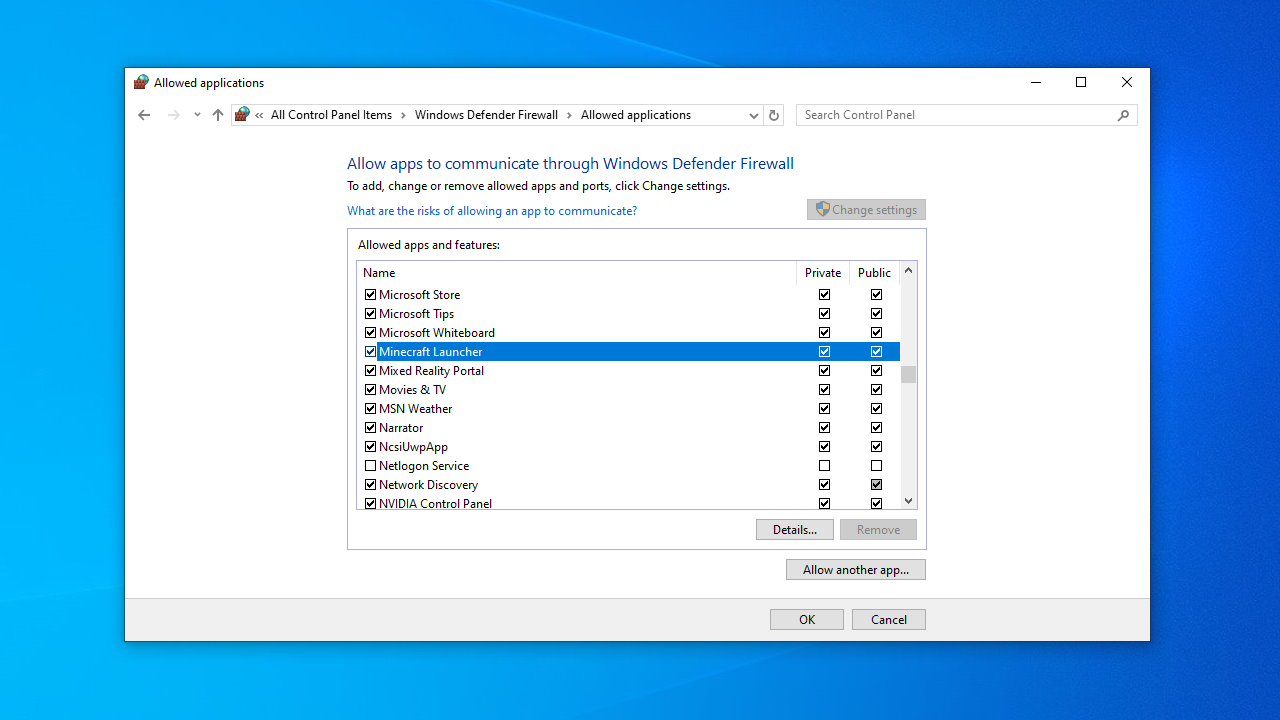
Task: Open the Recent locations dropdown
Action: pos(197,115)
